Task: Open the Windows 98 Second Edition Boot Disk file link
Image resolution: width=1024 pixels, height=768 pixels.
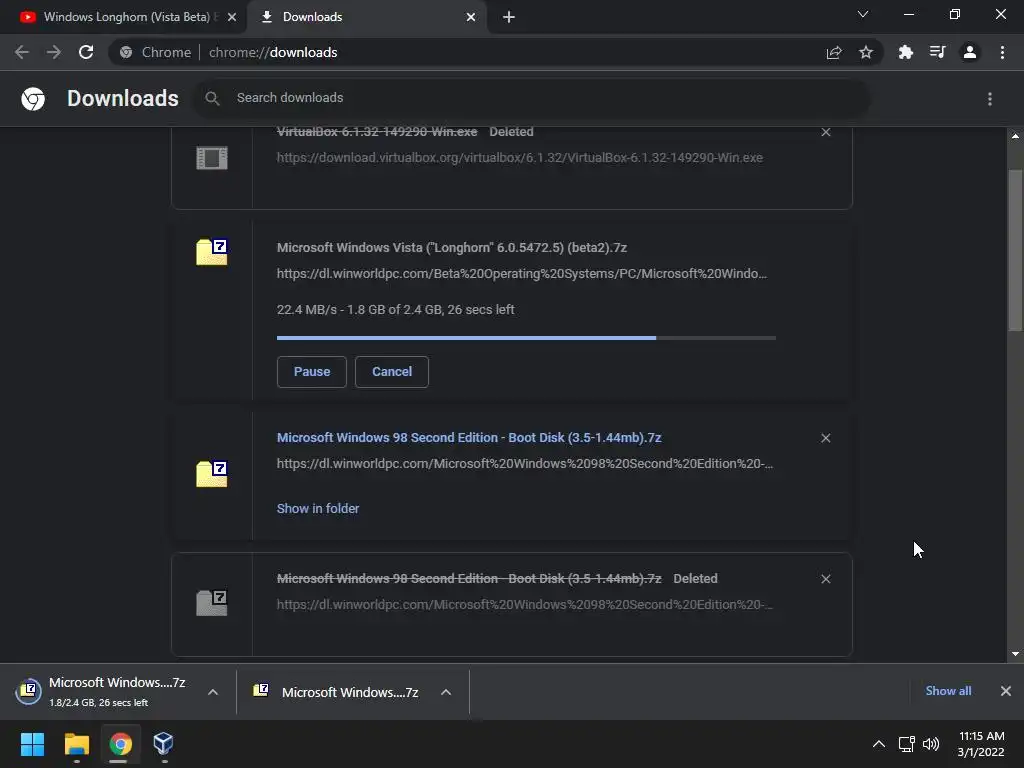Action: [469, 438]
